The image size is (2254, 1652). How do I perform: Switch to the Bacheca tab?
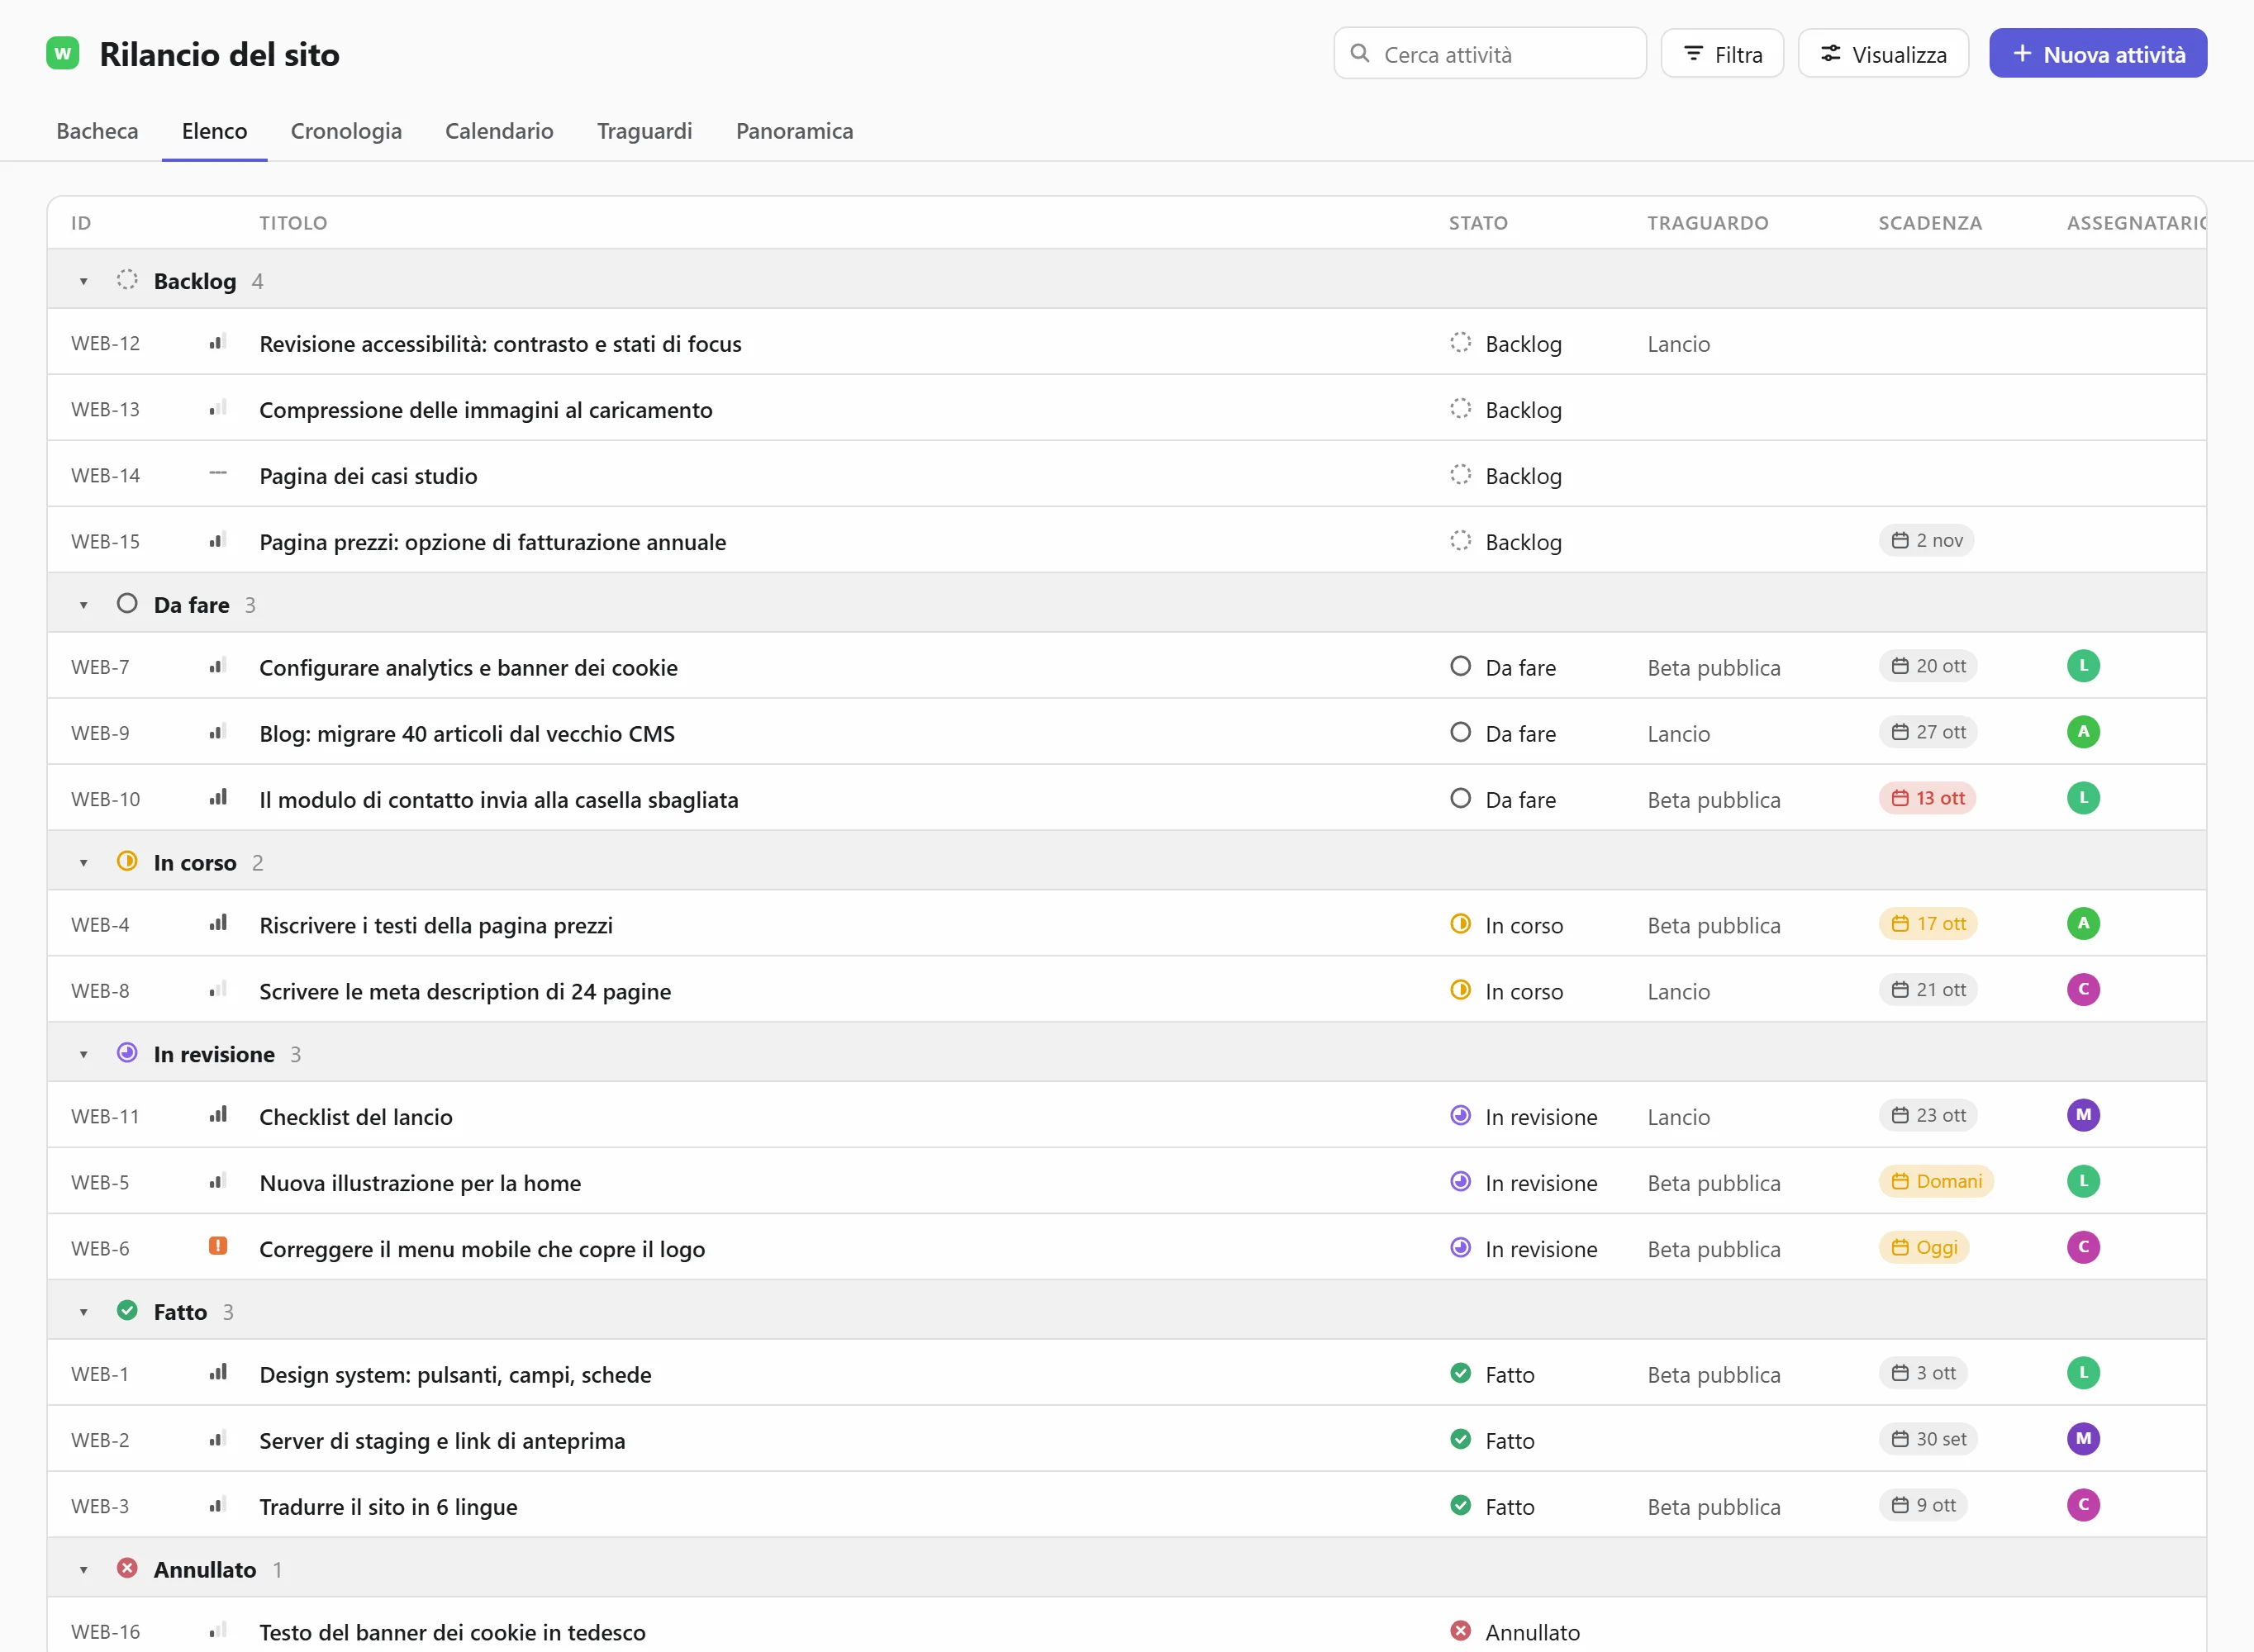[97, 131]
